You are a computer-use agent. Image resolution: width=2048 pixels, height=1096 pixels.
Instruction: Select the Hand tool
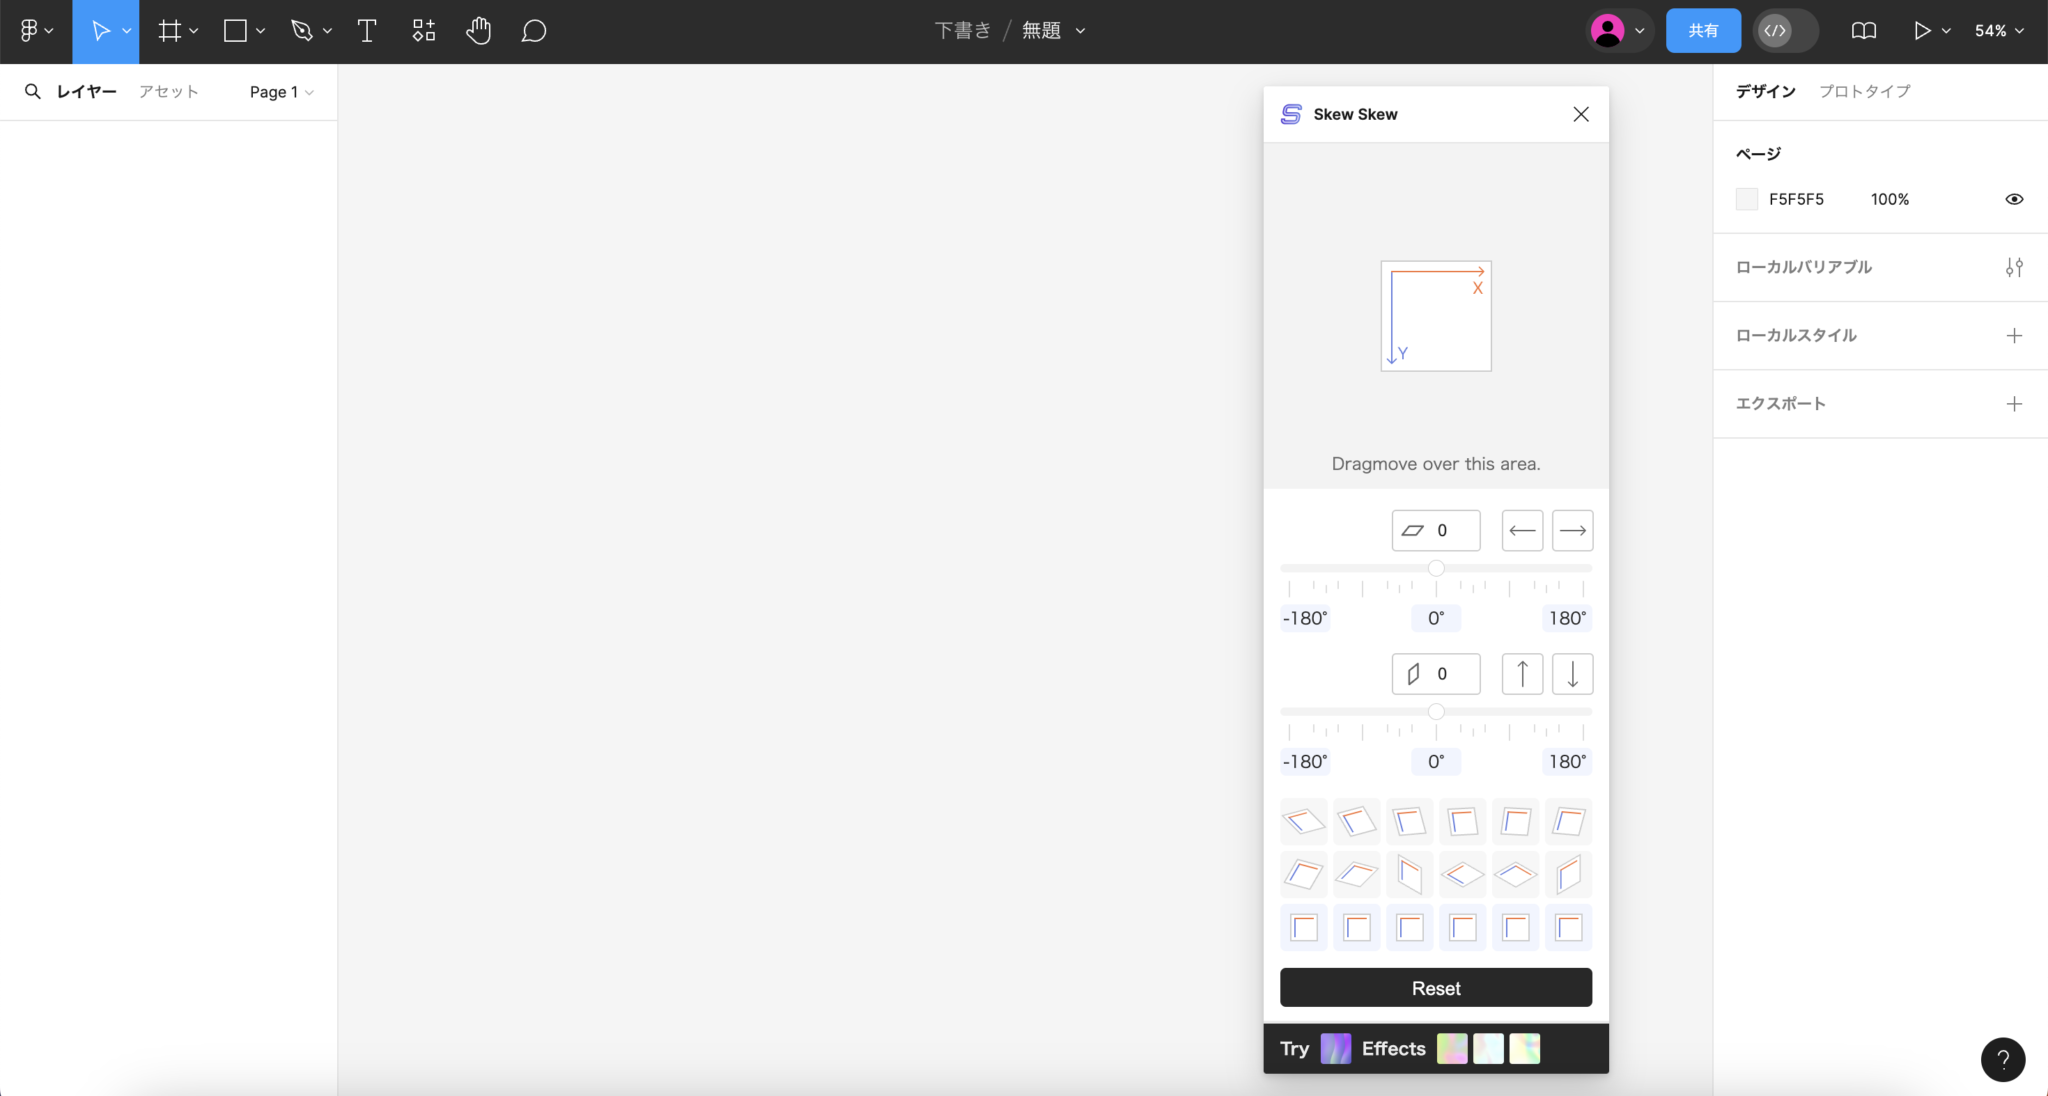tap(478, 31)
